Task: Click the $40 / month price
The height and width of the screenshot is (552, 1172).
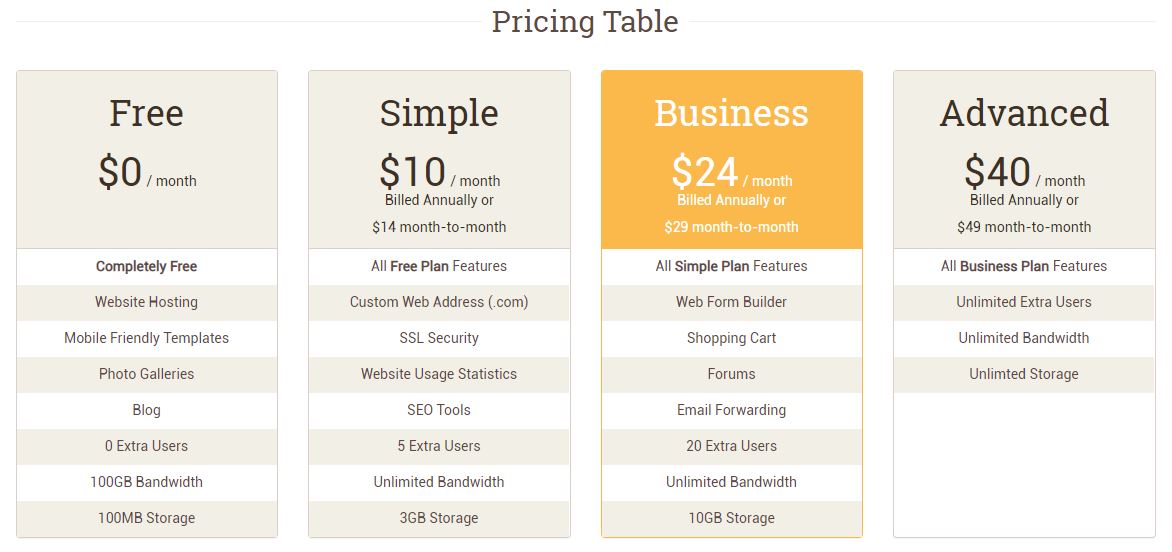Action: [1024, 173]
